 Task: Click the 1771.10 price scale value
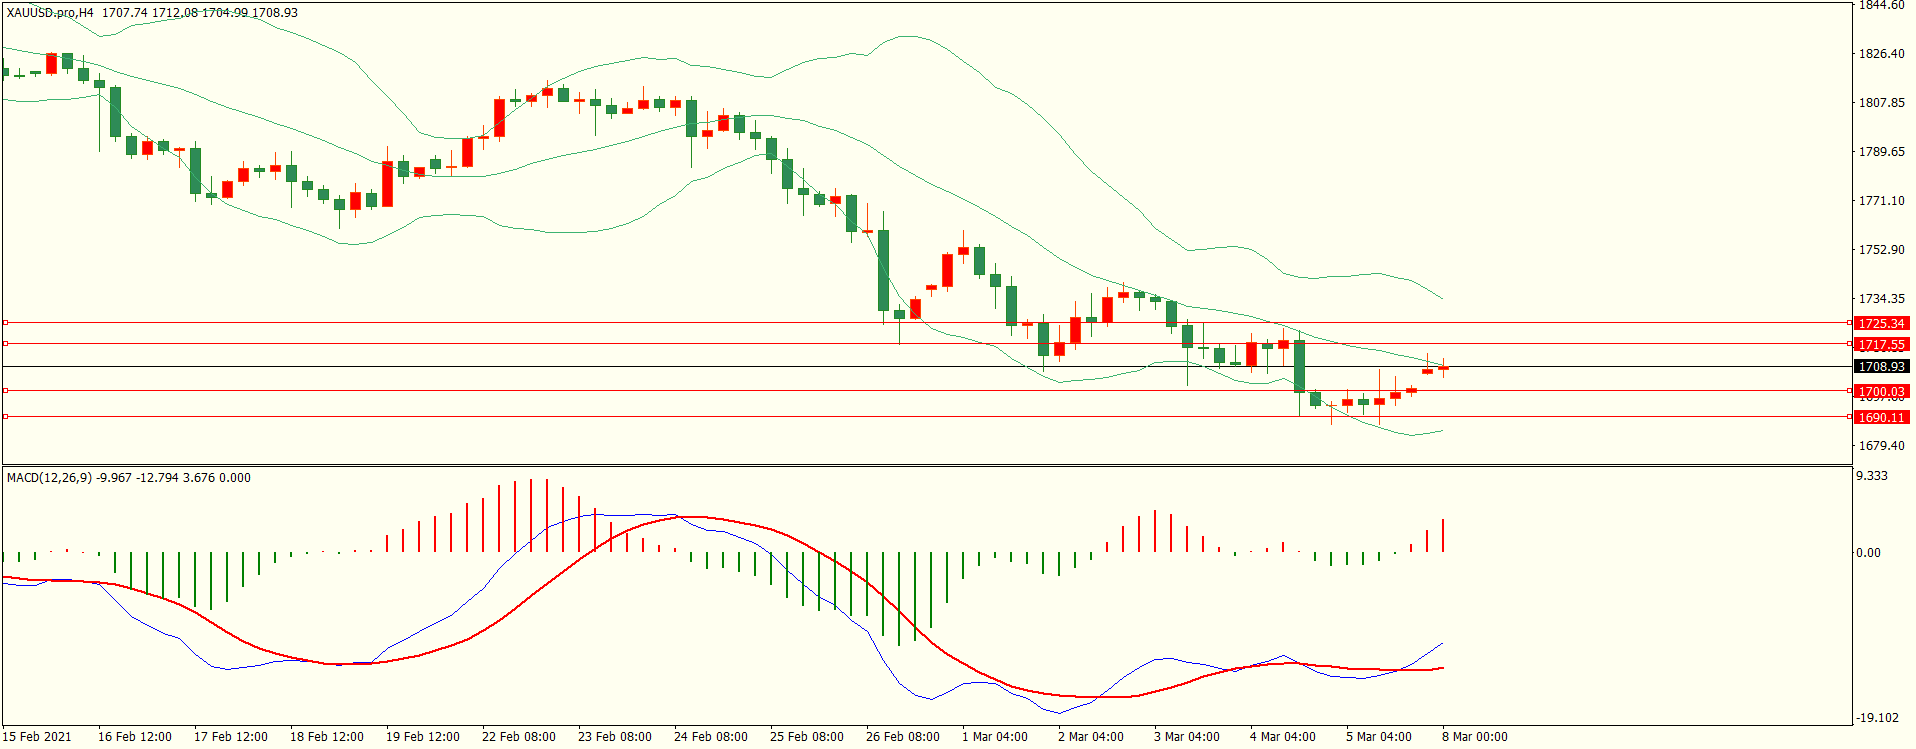[x=1881, y=201]
